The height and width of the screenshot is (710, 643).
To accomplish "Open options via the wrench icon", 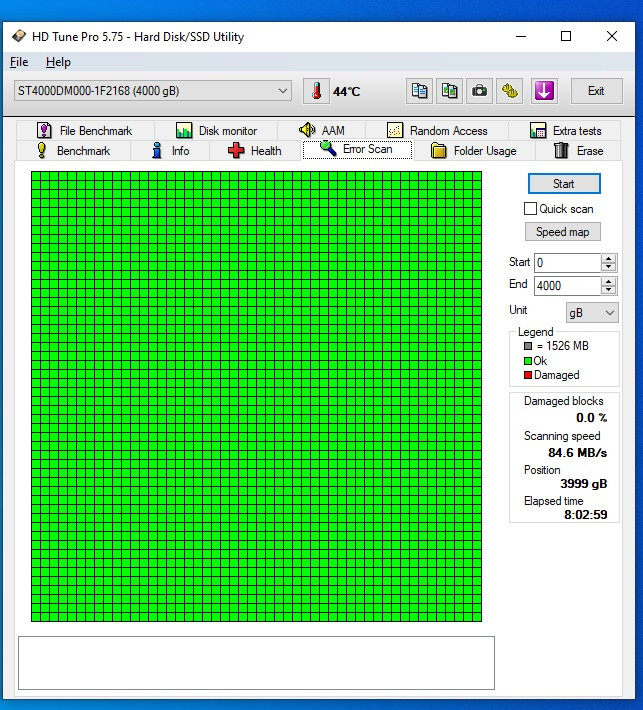I will click(x=510, y=91).
